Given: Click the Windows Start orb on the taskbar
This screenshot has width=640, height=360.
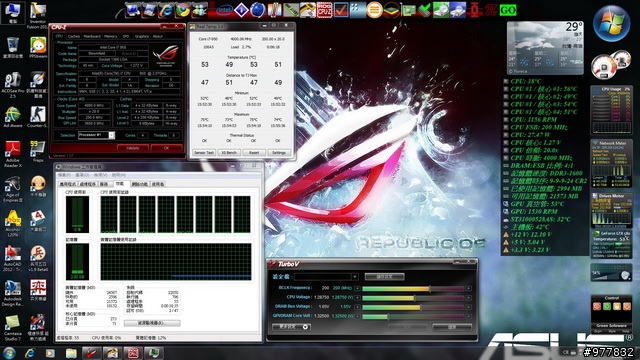Looking at the screenshot, I should click(9, 353).
